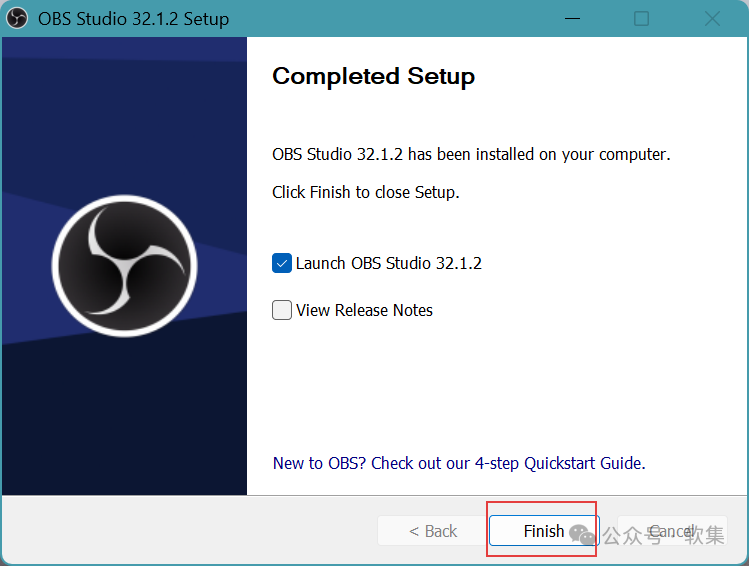Enable View Release Notes checkbox
This screenshot has width=749, height=566.
point(282,310)
